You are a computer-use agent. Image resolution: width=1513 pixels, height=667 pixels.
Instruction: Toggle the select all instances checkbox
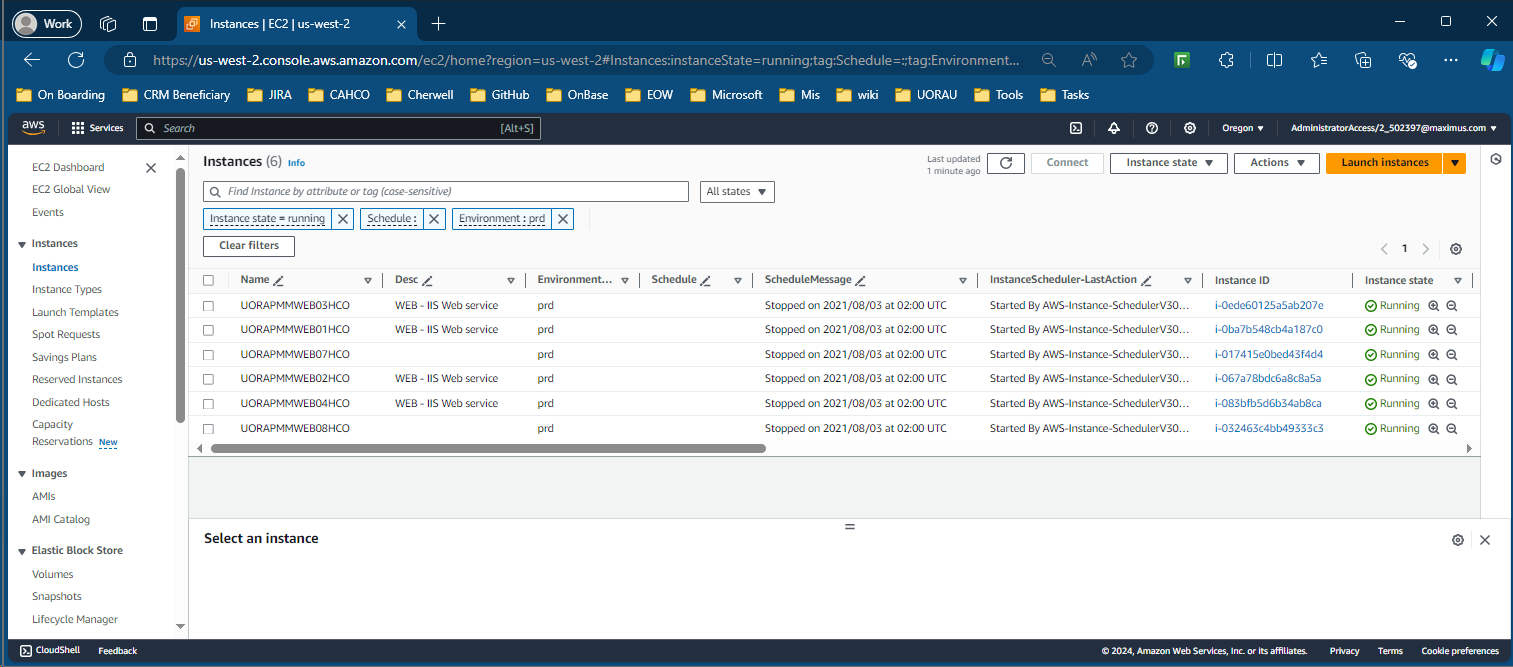click(x=208, y=281)
